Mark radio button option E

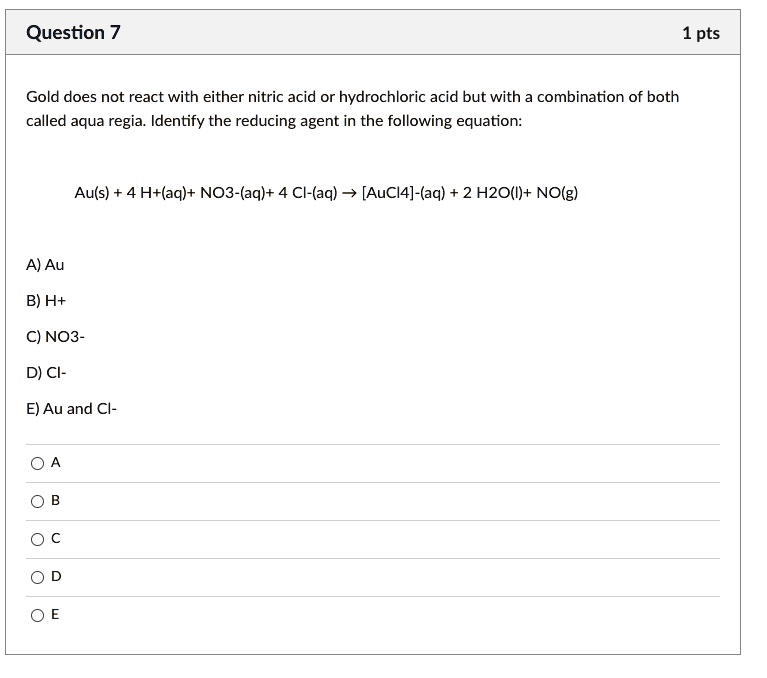pos(37,615)
